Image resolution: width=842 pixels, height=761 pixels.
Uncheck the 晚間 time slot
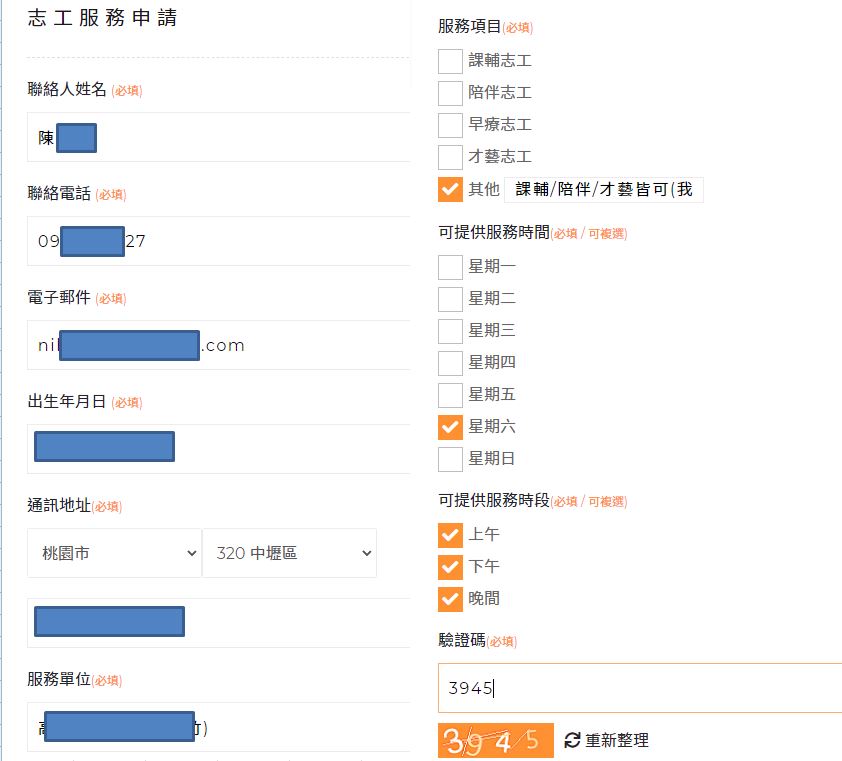[449, 599]
